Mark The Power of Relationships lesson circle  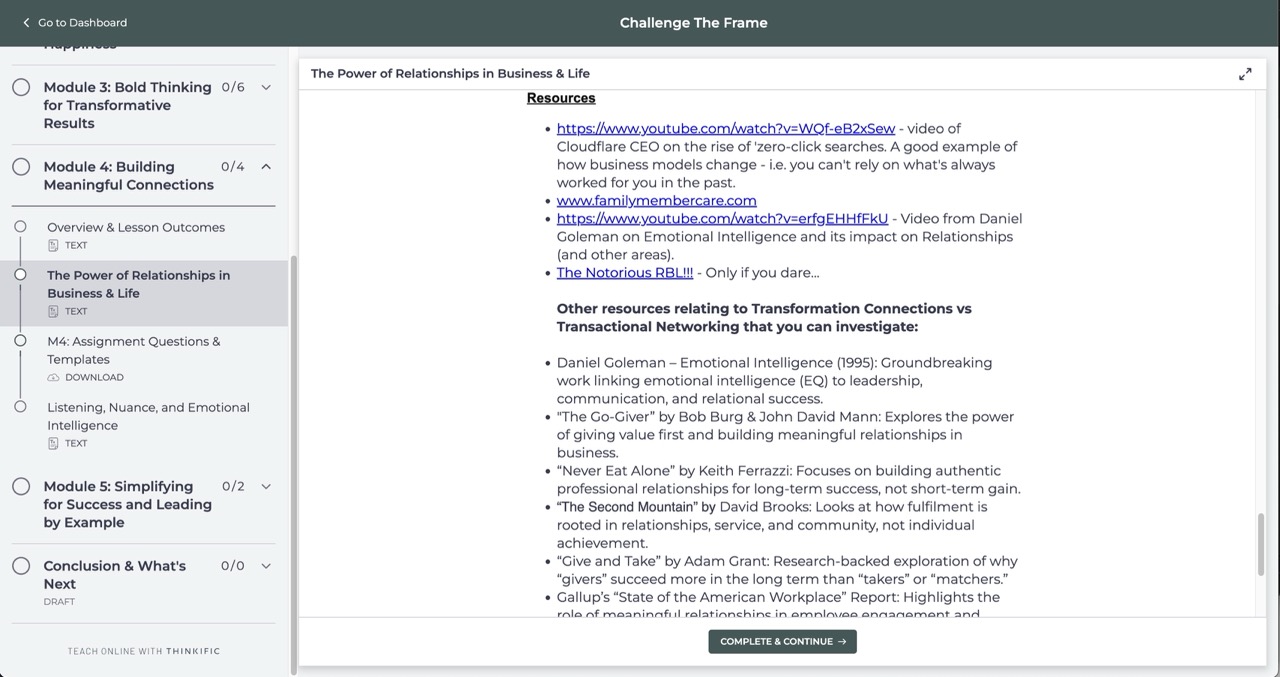click(20, 274)
